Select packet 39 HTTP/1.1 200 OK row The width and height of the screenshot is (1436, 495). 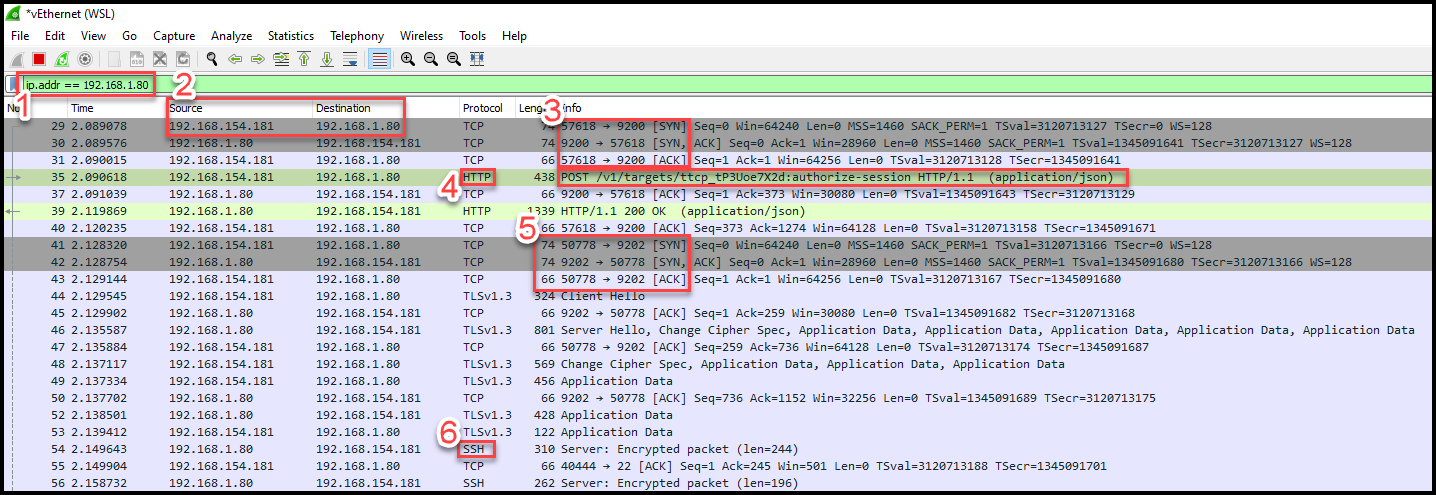point(718,211)
